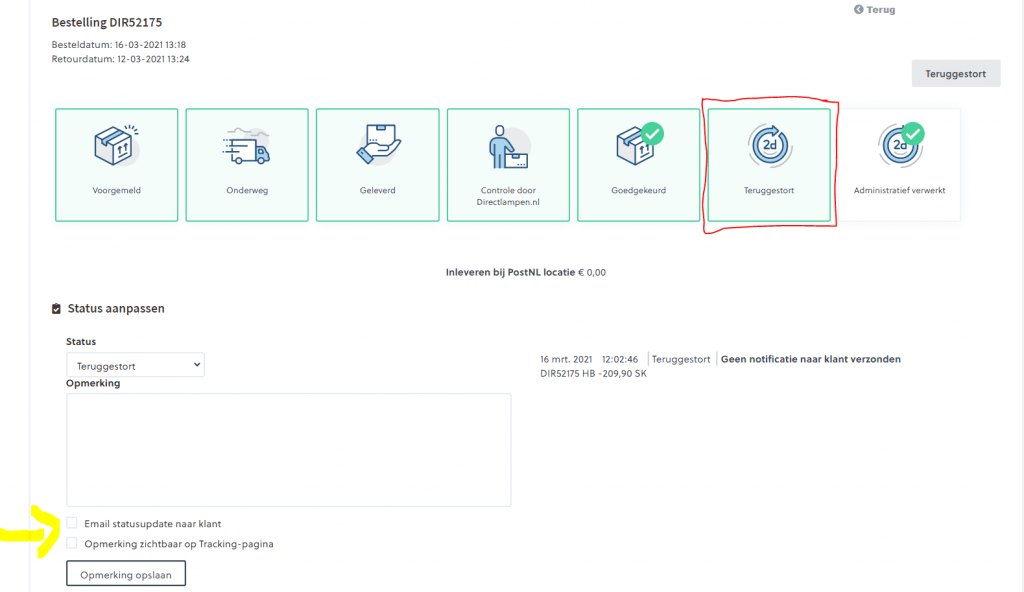Image resolution: width=1024 pixels, height=592 pixels.
Task: Click the Terug back arrow icon
Action: click(858, 10)
